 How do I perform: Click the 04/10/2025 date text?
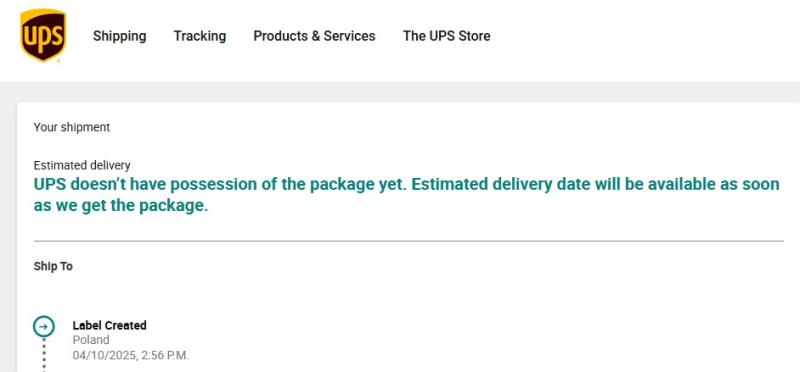[x=104, y=355]
